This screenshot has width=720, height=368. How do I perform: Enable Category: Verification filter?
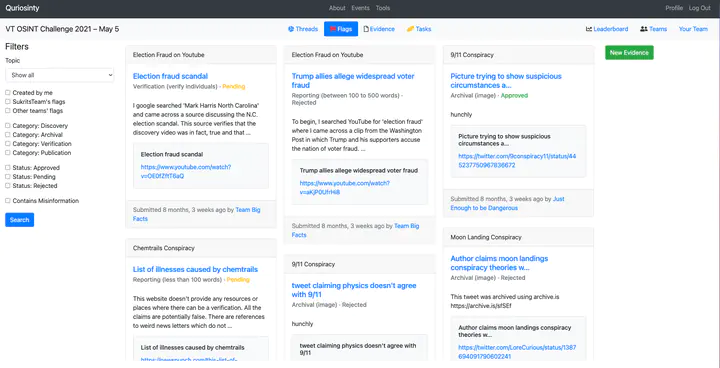(8, 144)
